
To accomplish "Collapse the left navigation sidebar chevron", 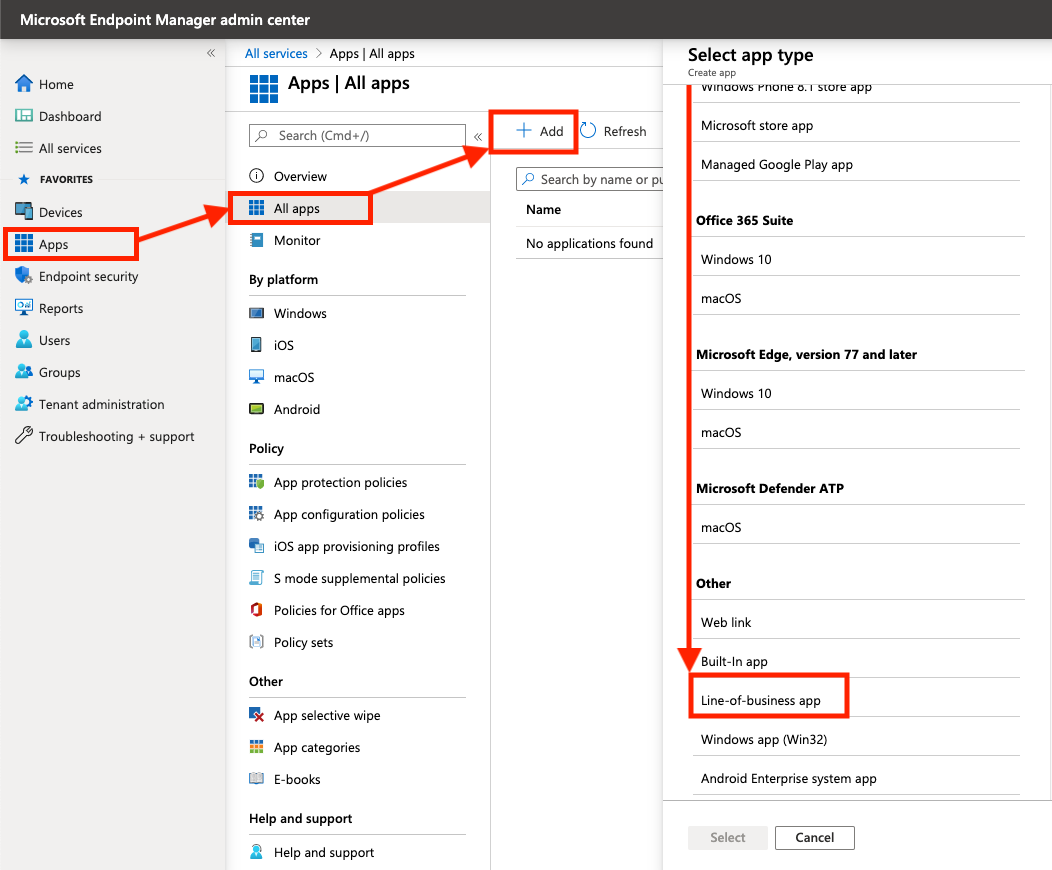I will click(x=211, y=53).
